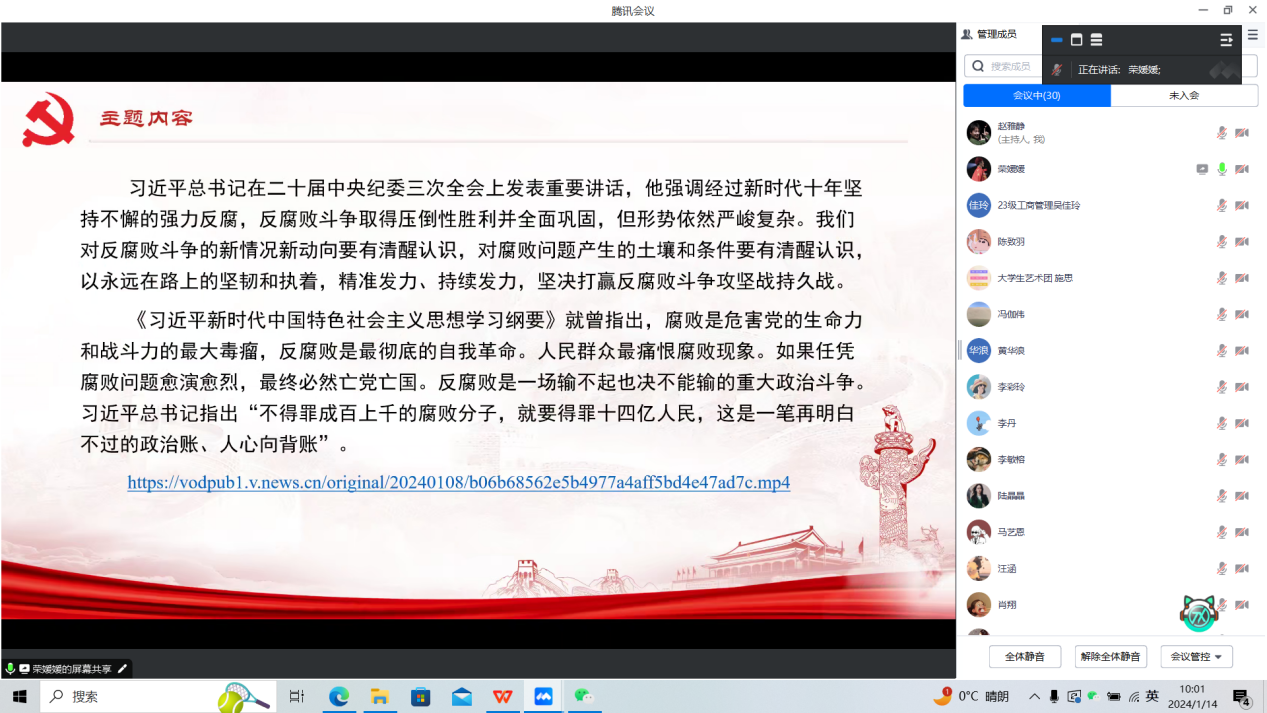
Task: Open the vodpub1.v.news.cn video link
Action: point(458,482)
